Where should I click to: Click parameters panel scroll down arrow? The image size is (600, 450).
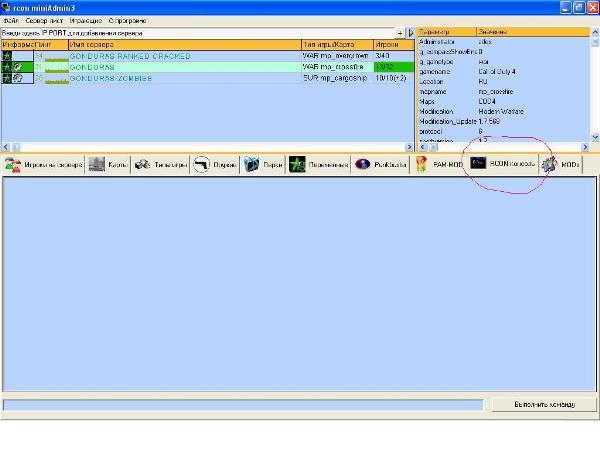(595, 137)
